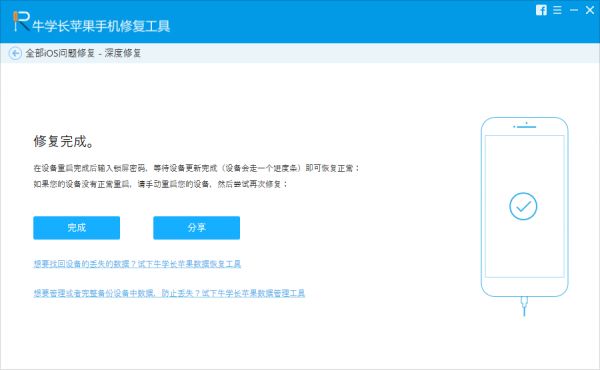The width and height of the screenshot is (600, 370).
Task: Click the 深度修复 breadcrumb label
Action: (x=123, y=53)
